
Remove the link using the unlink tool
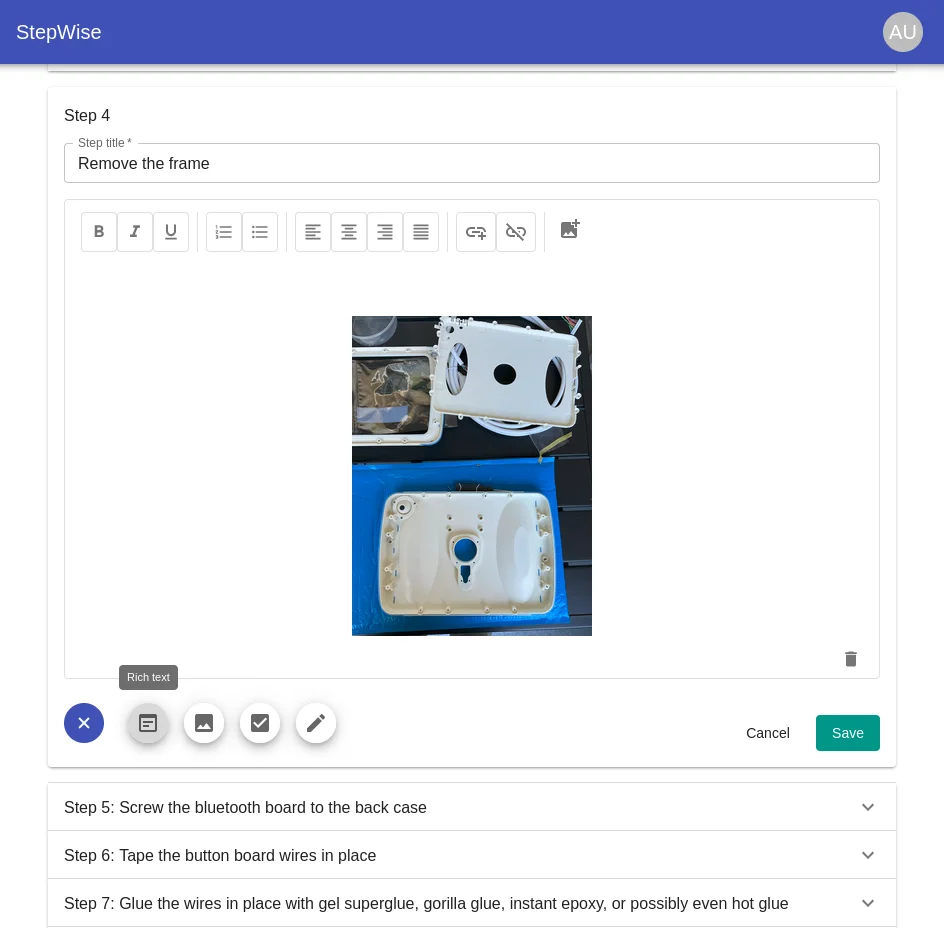[x=516, y=232]
